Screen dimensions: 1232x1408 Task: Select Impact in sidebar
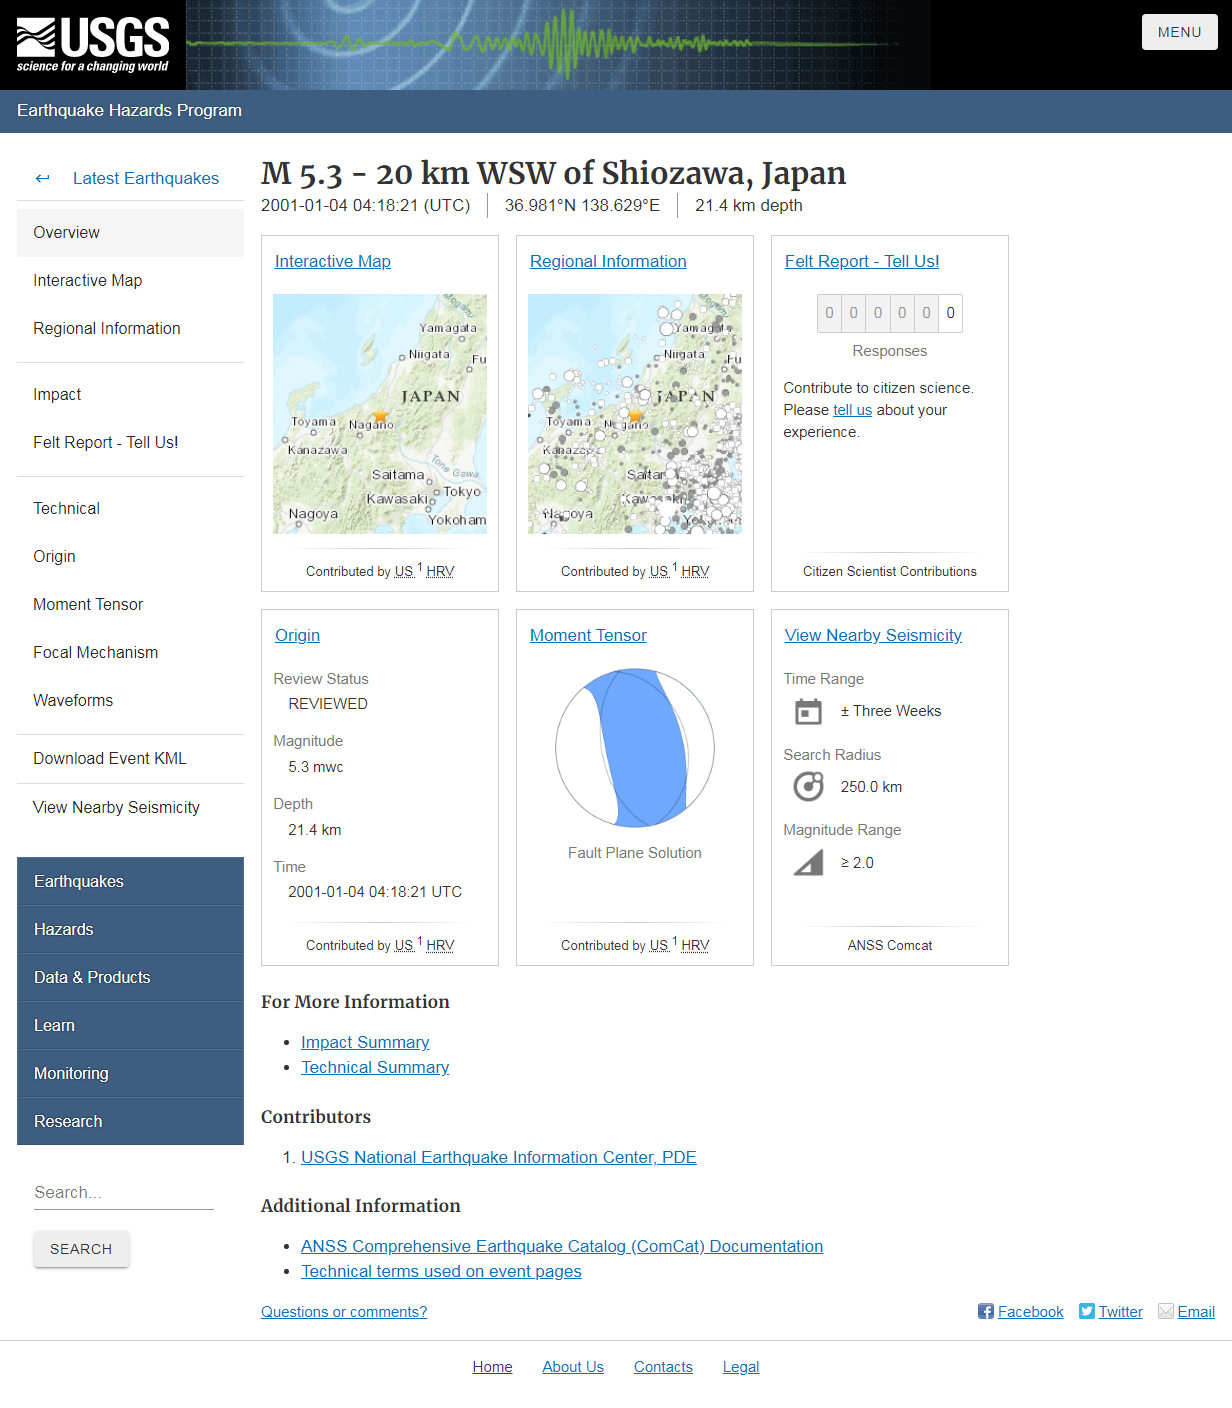pyautogui.click(x=130, y=394)
